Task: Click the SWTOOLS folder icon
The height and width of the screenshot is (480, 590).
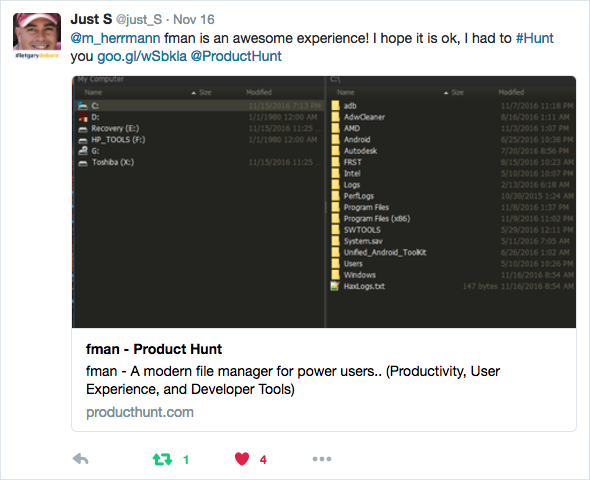Action: 335,230
